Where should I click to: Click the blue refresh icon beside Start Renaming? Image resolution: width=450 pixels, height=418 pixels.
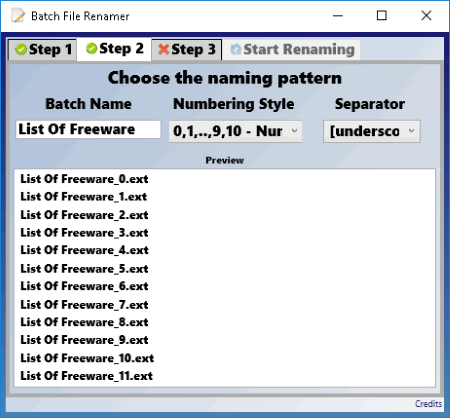[x=236, y=49]
